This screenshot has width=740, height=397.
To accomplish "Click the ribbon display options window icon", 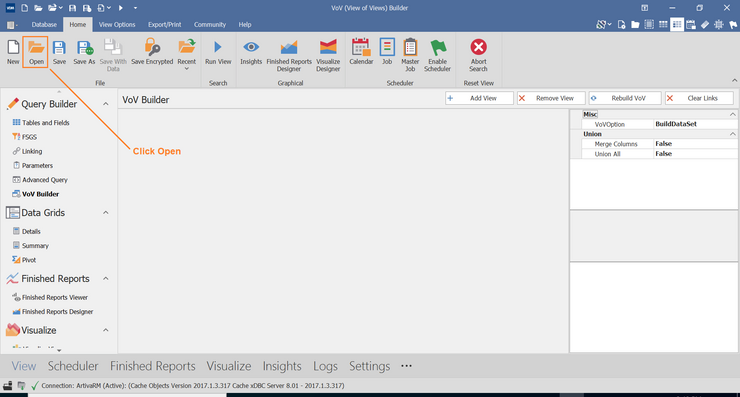I will pos(644,8).
